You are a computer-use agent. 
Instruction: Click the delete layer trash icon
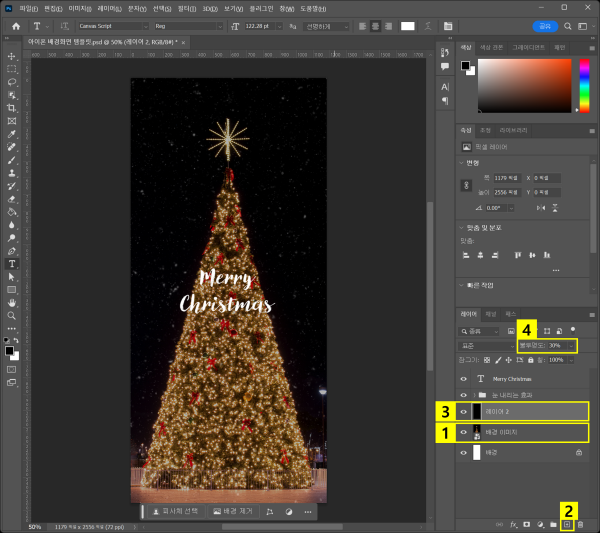point(580,524)
